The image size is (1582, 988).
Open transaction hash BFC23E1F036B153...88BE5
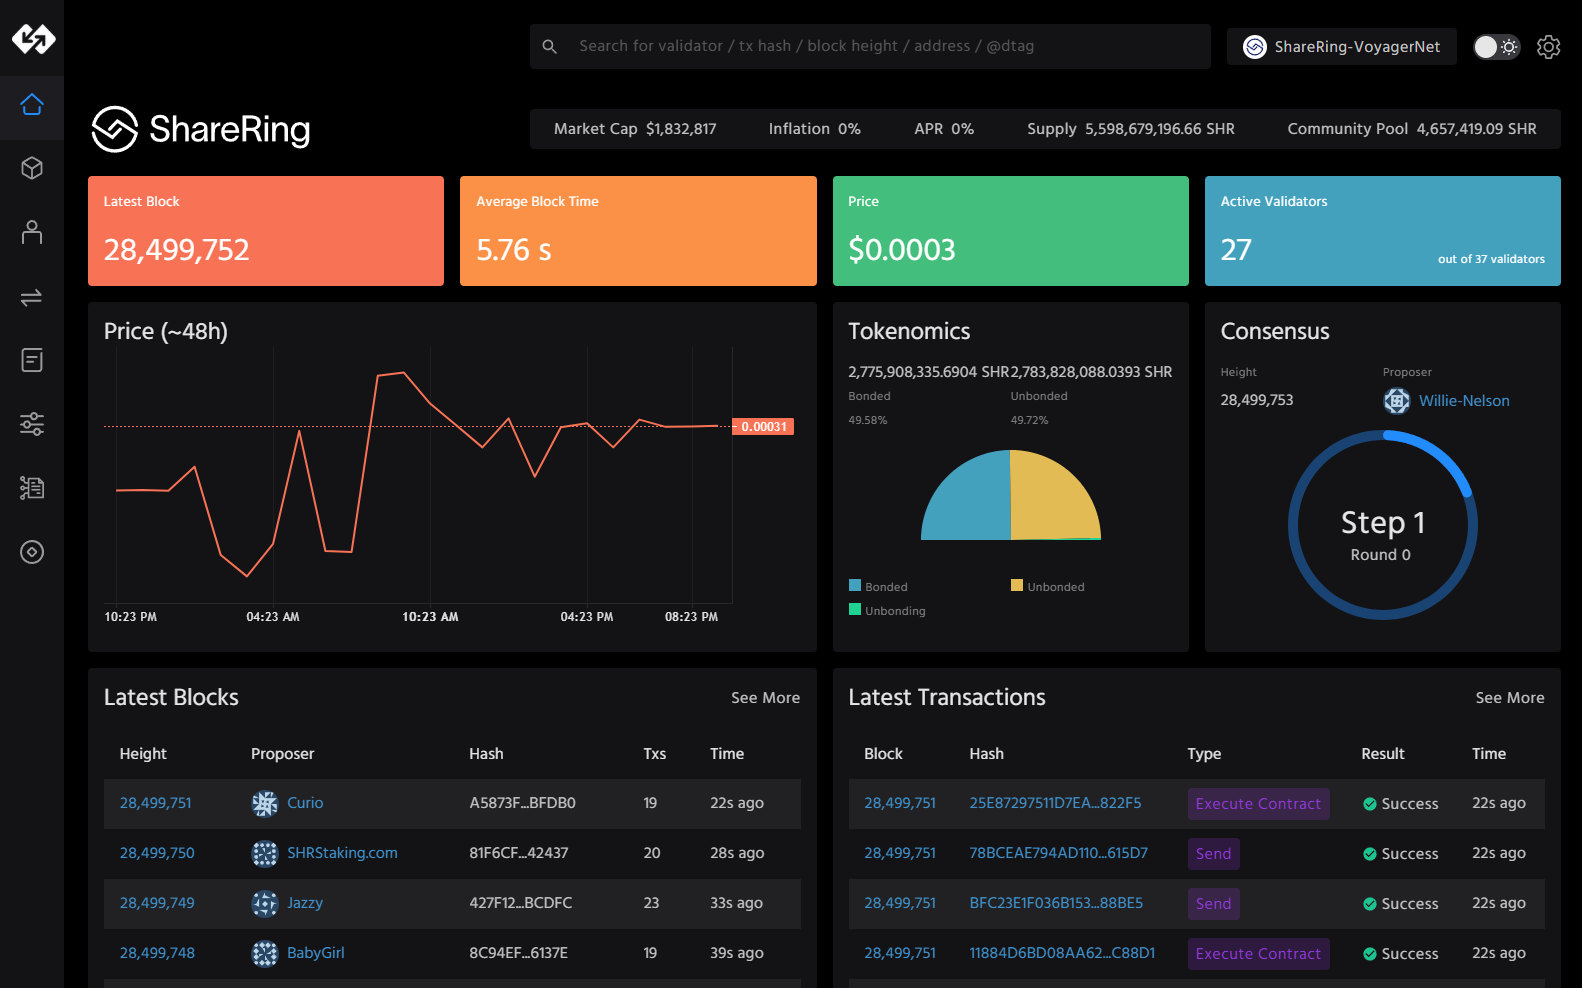click(1056, 903)
